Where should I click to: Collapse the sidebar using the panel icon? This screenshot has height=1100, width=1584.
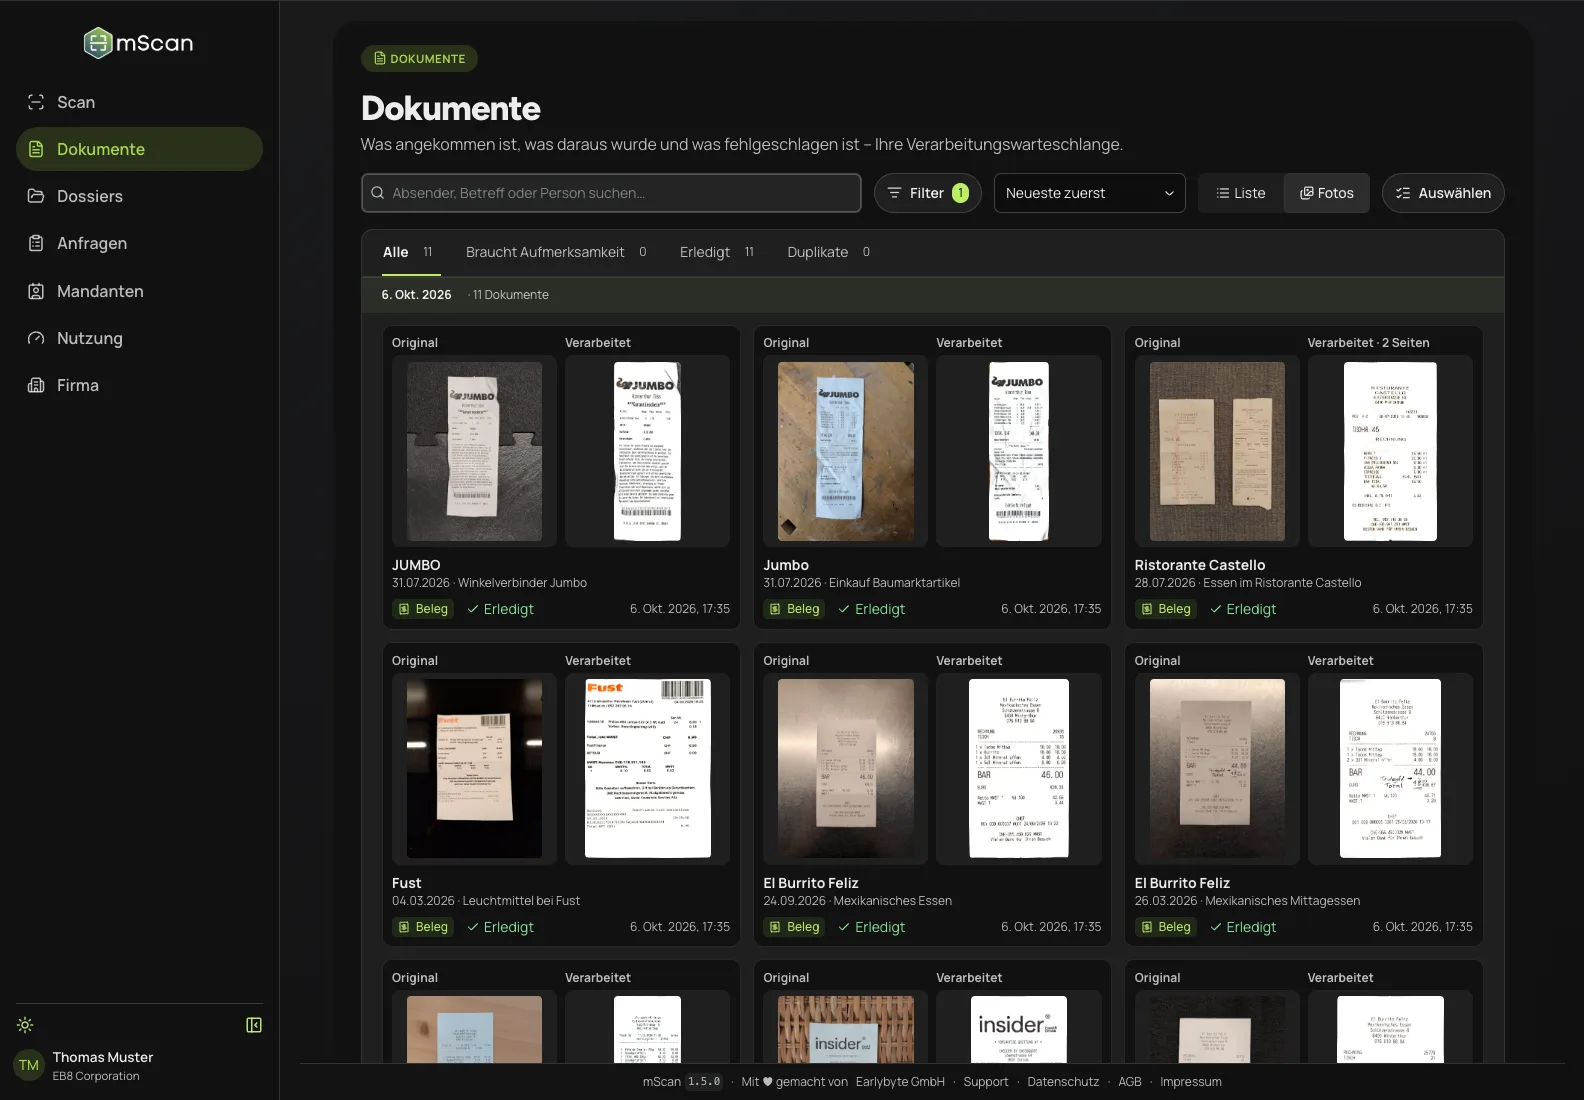point(254,1025)
